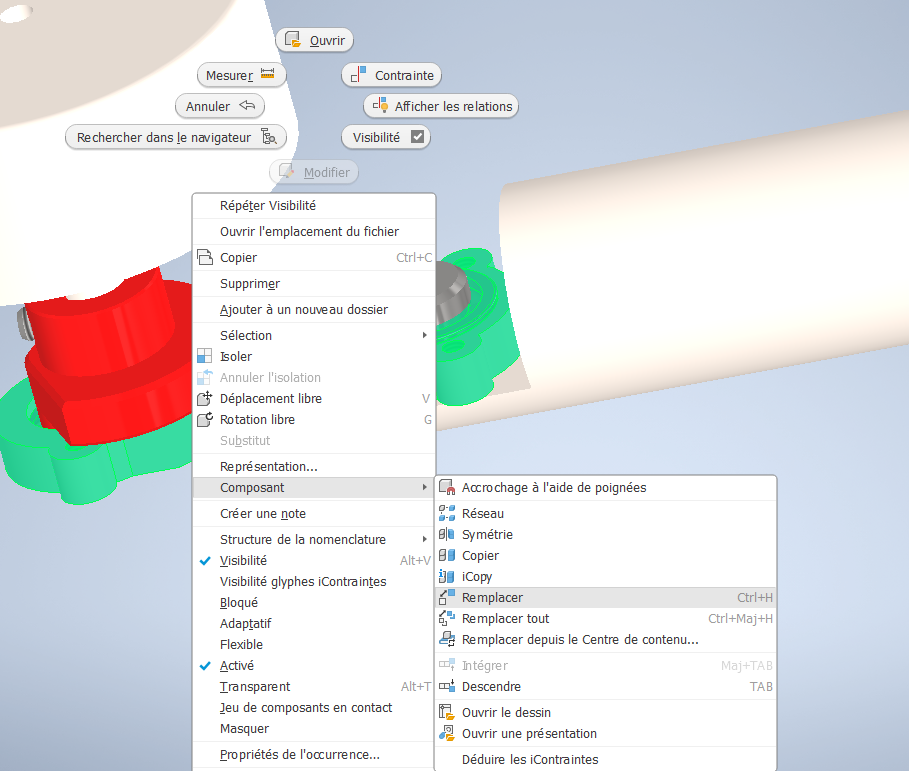Click the Contrainte button
The height and width of the screenshot is (771, 909).
[x=392, y=76]
